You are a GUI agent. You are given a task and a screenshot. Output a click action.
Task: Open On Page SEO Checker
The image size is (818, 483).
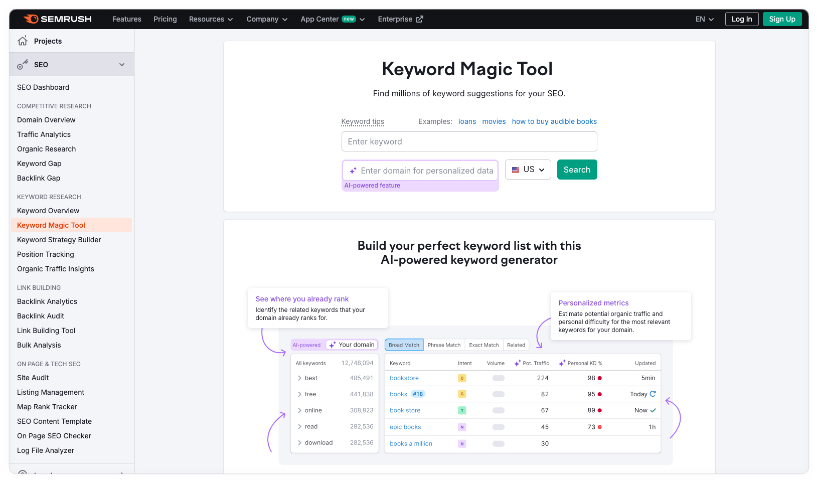(x=54, y=436)
